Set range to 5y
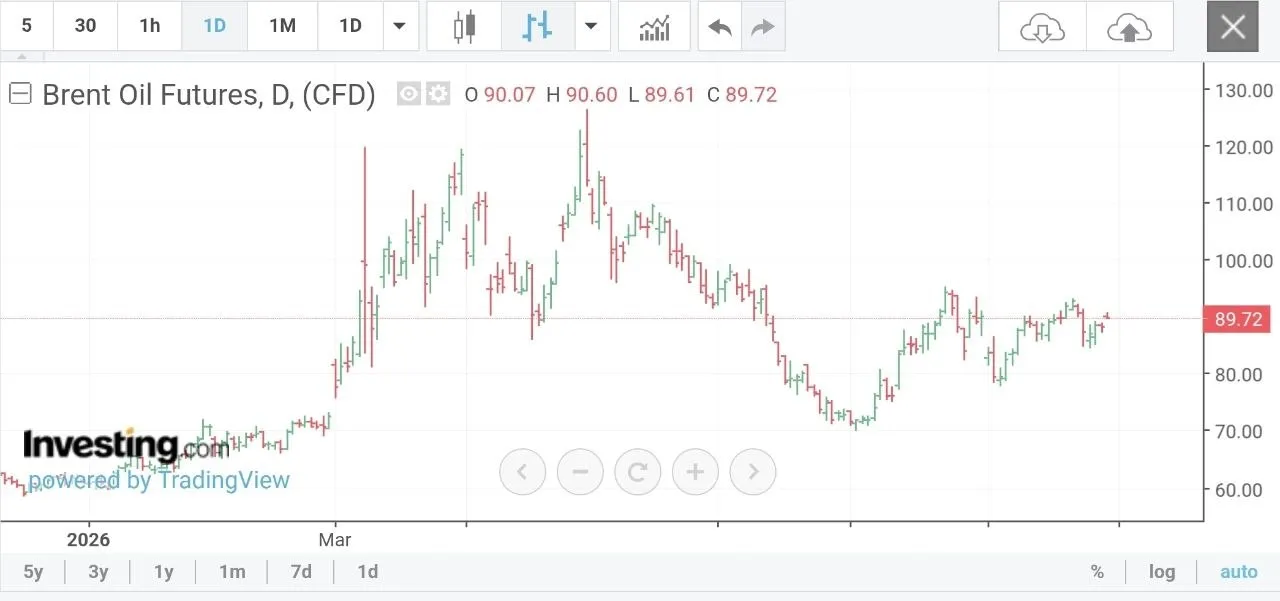The width and height of the screenshot is (1280, 601). [x=33, y=572]
